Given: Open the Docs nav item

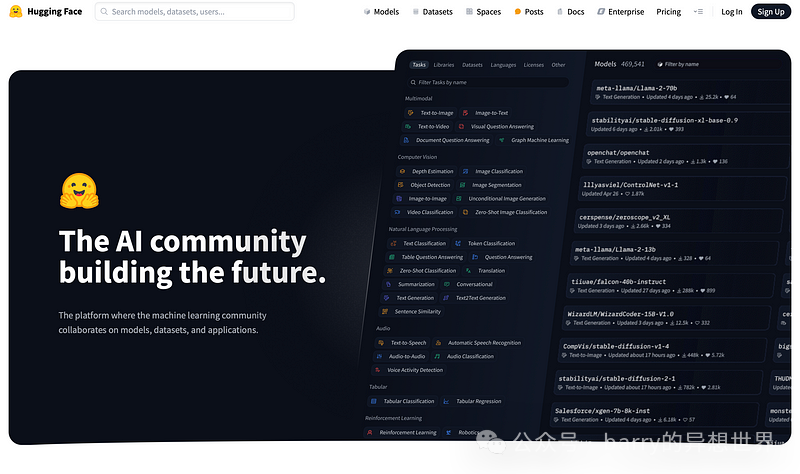Looking at the screenshot, I should tap(570, 11).
